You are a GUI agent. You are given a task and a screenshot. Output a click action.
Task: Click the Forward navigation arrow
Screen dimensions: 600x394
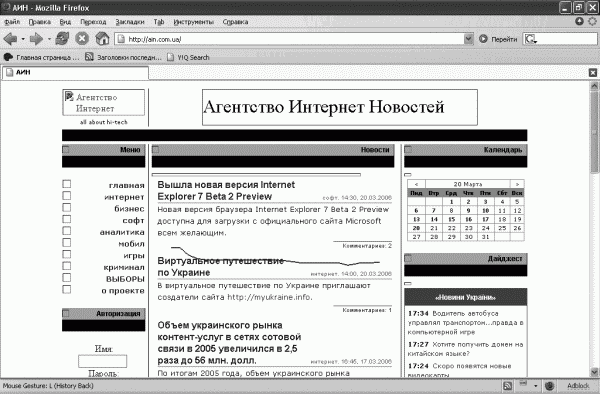click(x=36, y=39)
